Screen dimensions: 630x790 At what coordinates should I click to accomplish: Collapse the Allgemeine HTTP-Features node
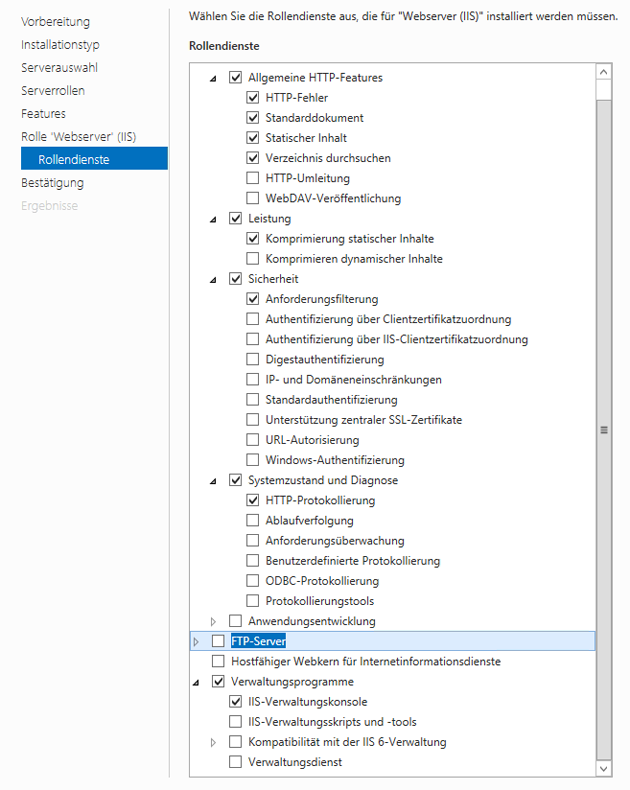(x=213, y=79)
